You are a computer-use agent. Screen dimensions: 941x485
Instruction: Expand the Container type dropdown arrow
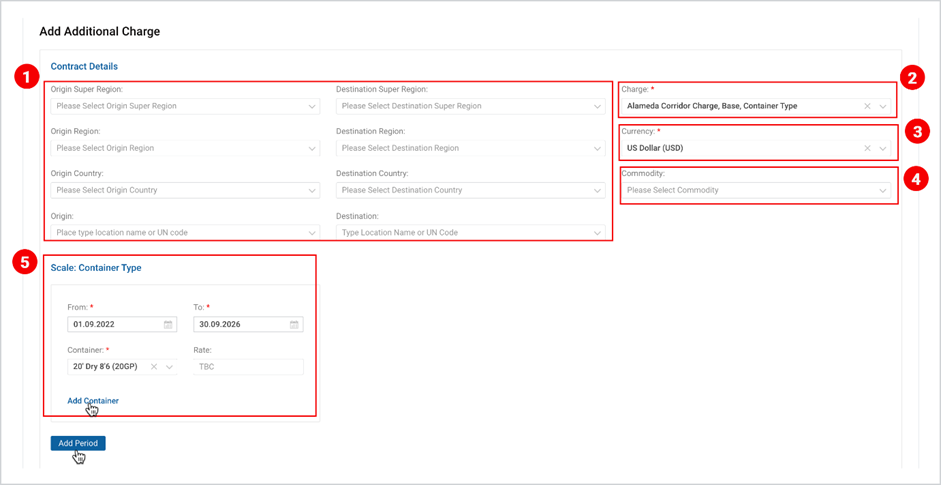[x=169, y=367]
